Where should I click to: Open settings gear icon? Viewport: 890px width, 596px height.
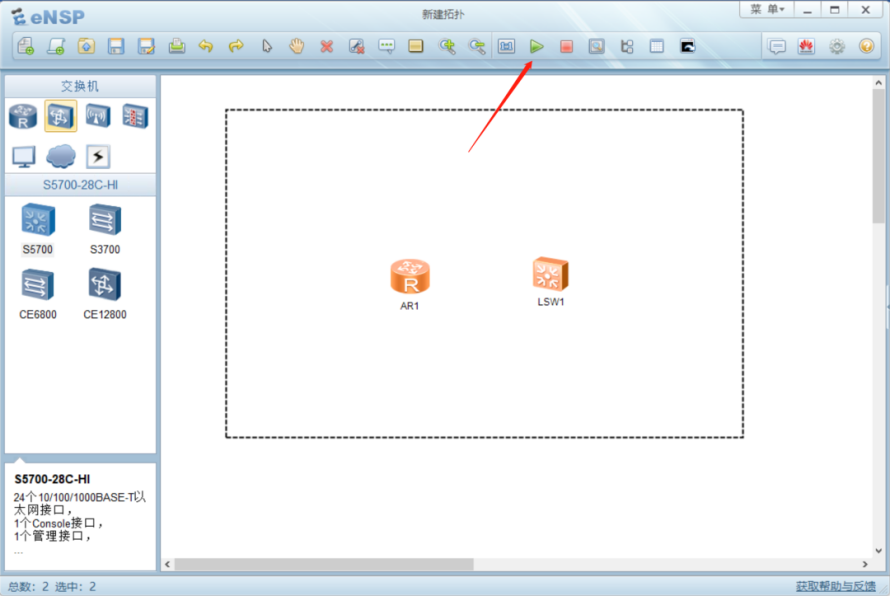coord(837,46)
